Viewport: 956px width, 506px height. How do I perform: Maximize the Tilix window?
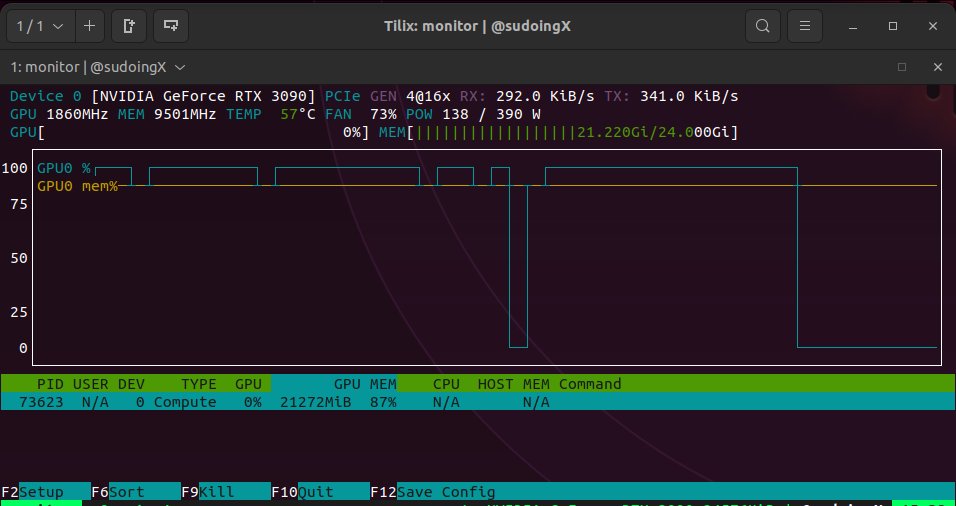click(x=893, y=26)
